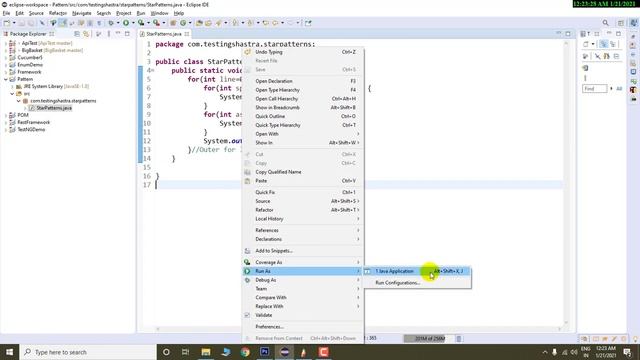The width and height of the screenshot is (640, 360).
Task: Click the Coverage launch toolbar icon
Action: tap(141, 23)
